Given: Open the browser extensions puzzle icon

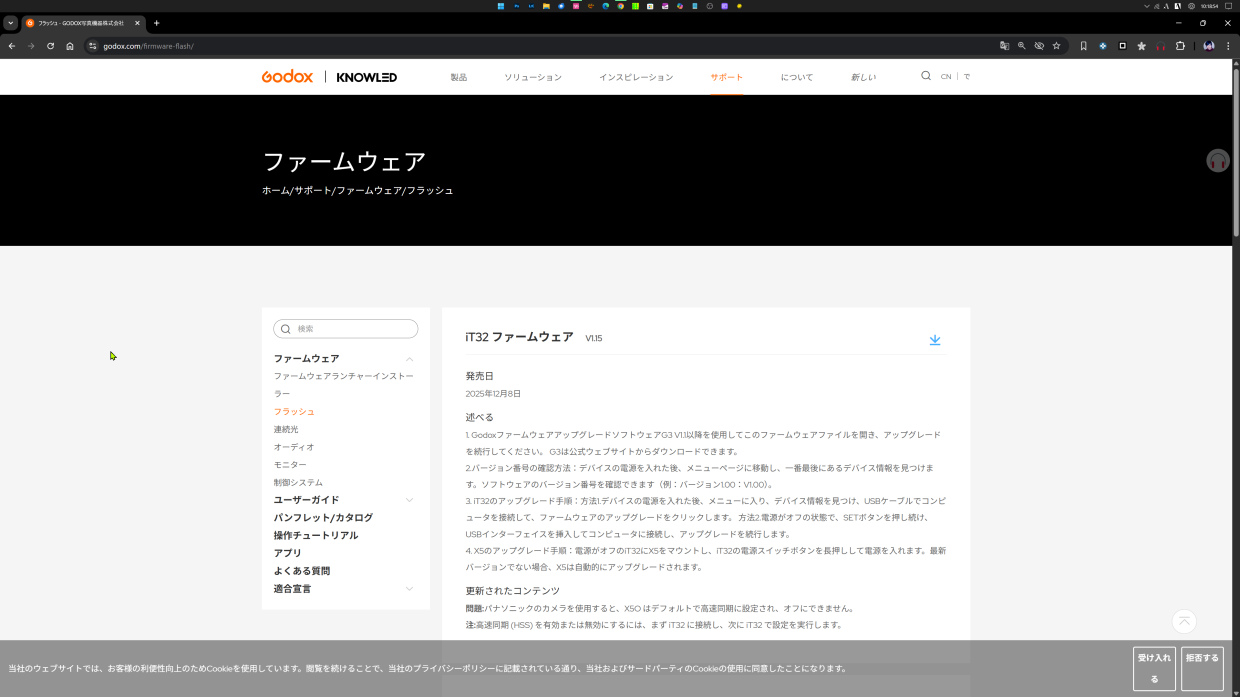Looking at the screenshot, I should point(1180,46).
